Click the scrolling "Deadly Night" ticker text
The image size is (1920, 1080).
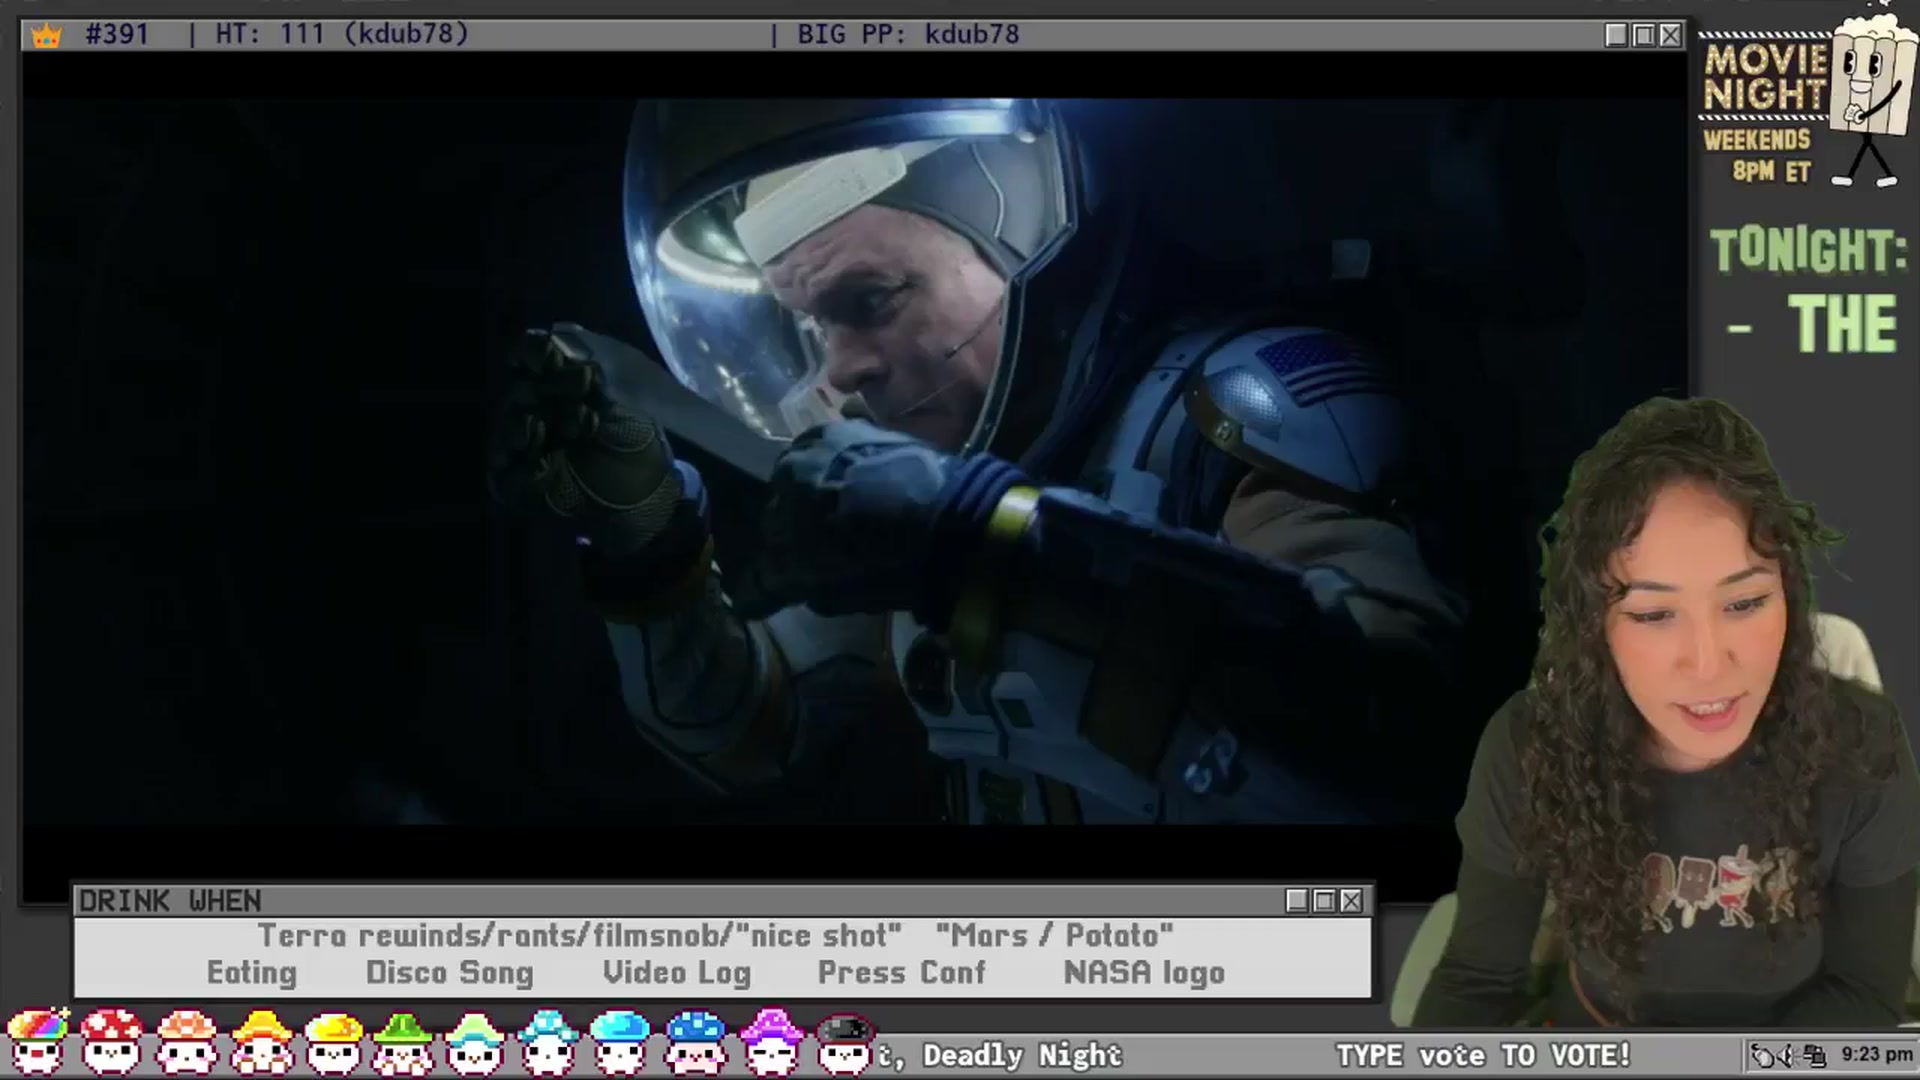pyautogui.click(x=1022, y=1055)
